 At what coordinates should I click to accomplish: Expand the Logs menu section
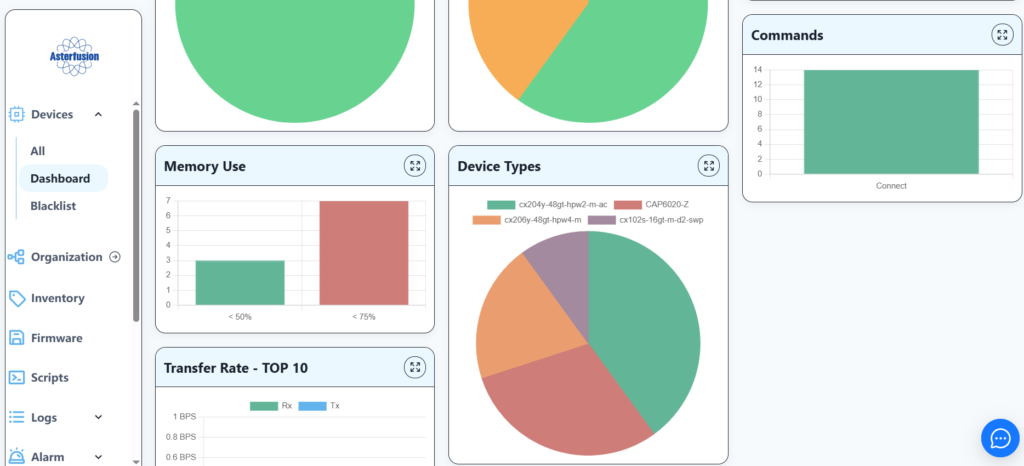(98, 417)
